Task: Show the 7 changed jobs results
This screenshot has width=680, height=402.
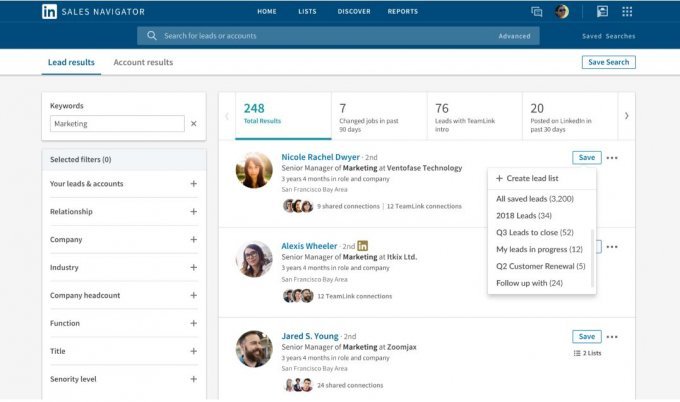Action: click(379, 116)
